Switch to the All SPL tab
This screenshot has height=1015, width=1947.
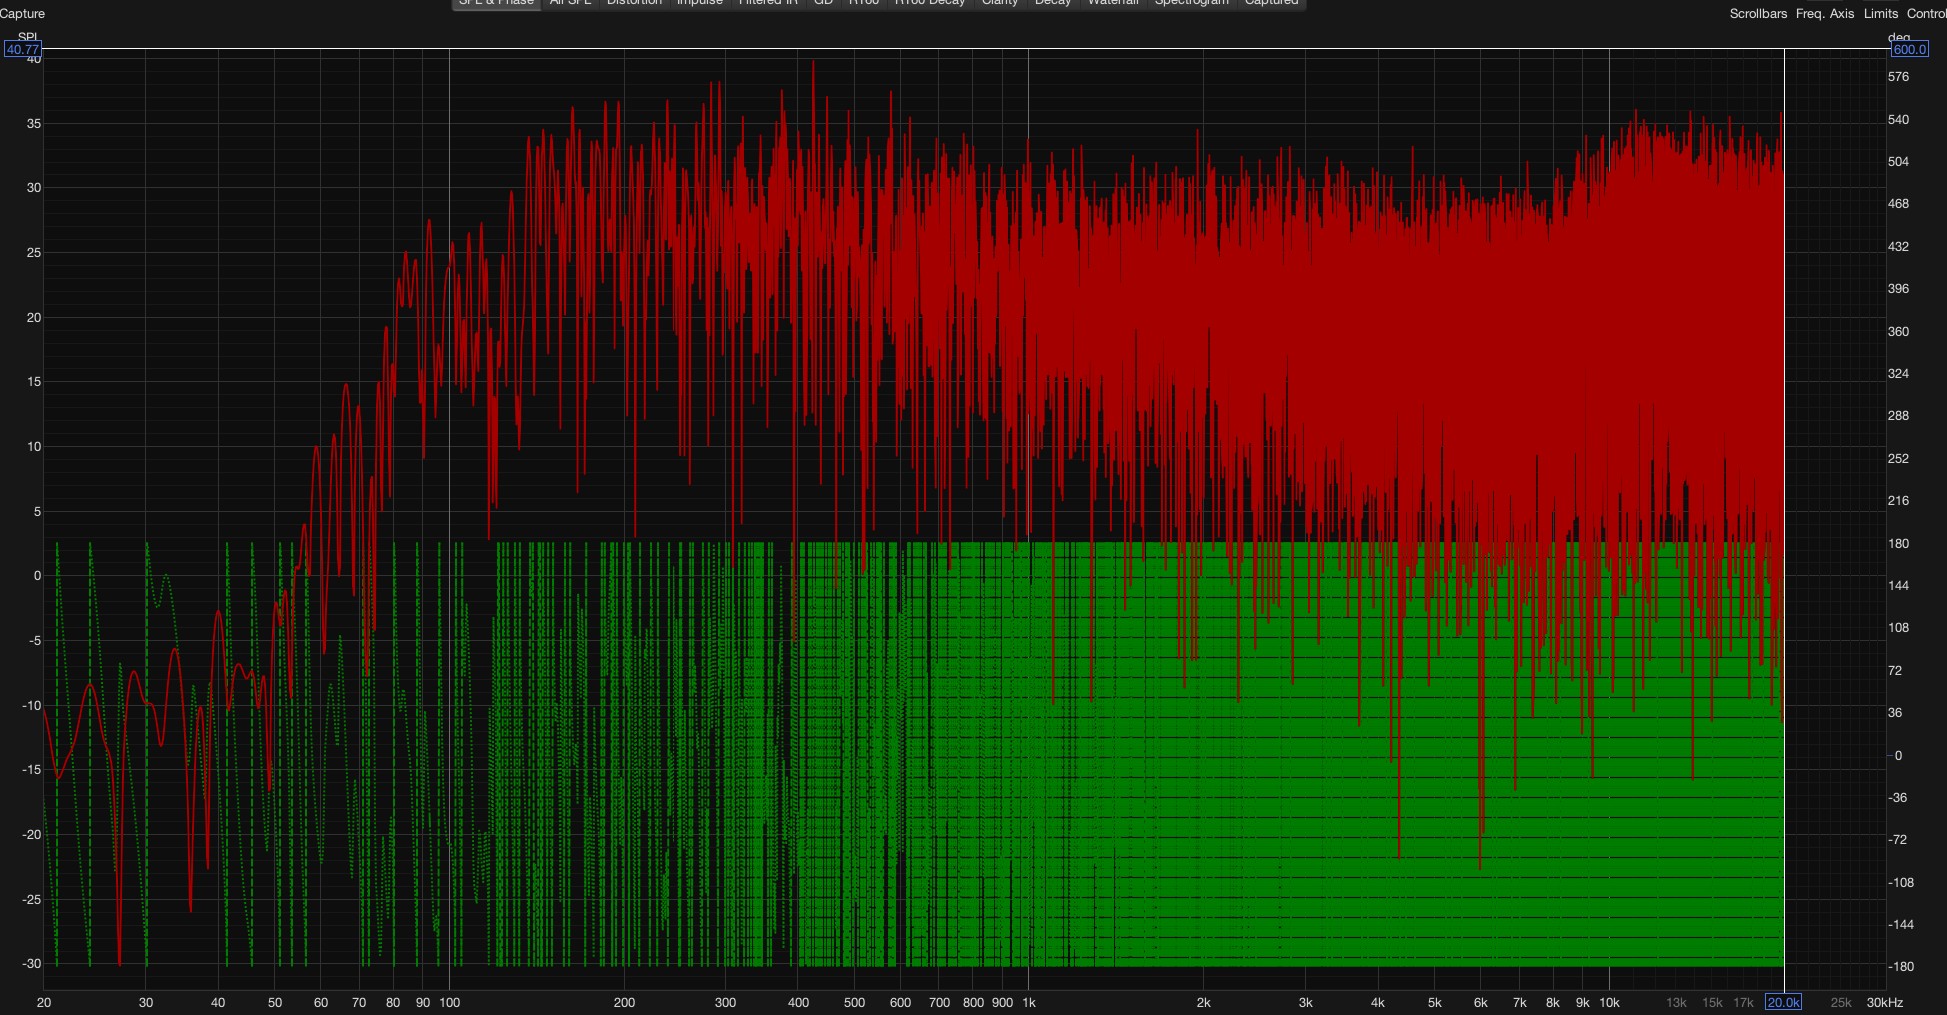point(571,3)
